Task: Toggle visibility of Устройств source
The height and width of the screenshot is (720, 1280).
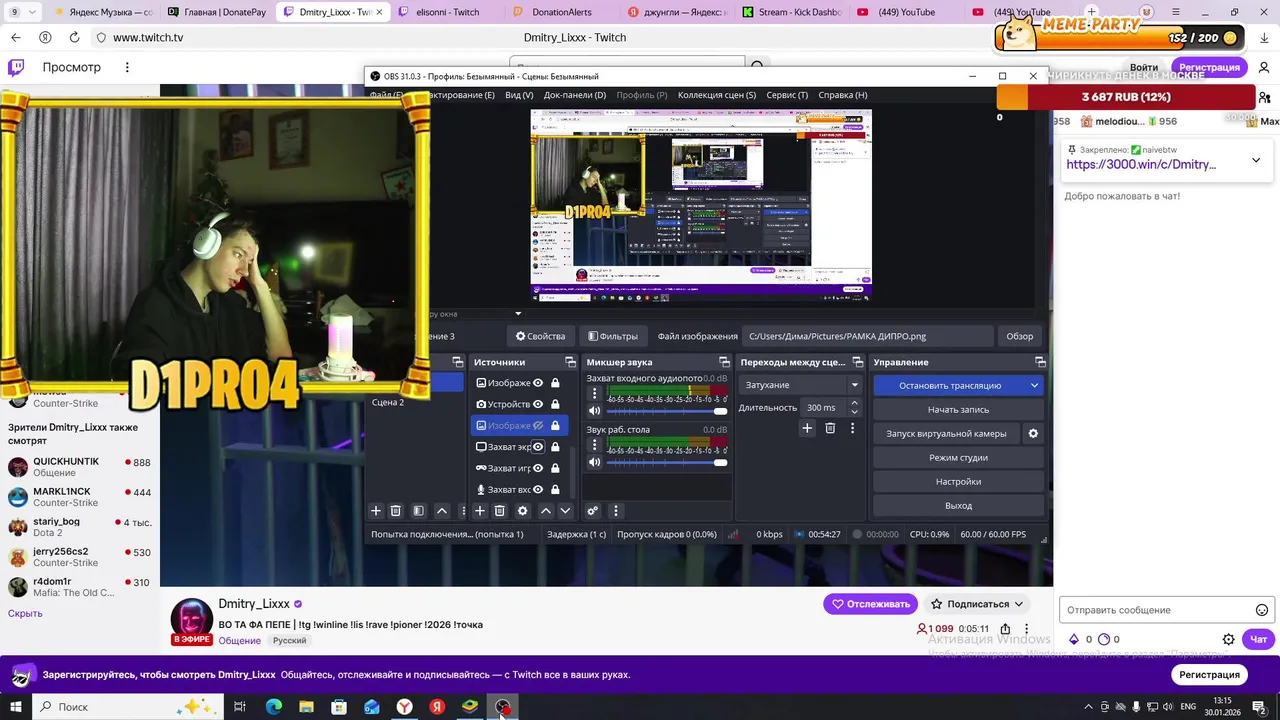Action: coord(538,404)
